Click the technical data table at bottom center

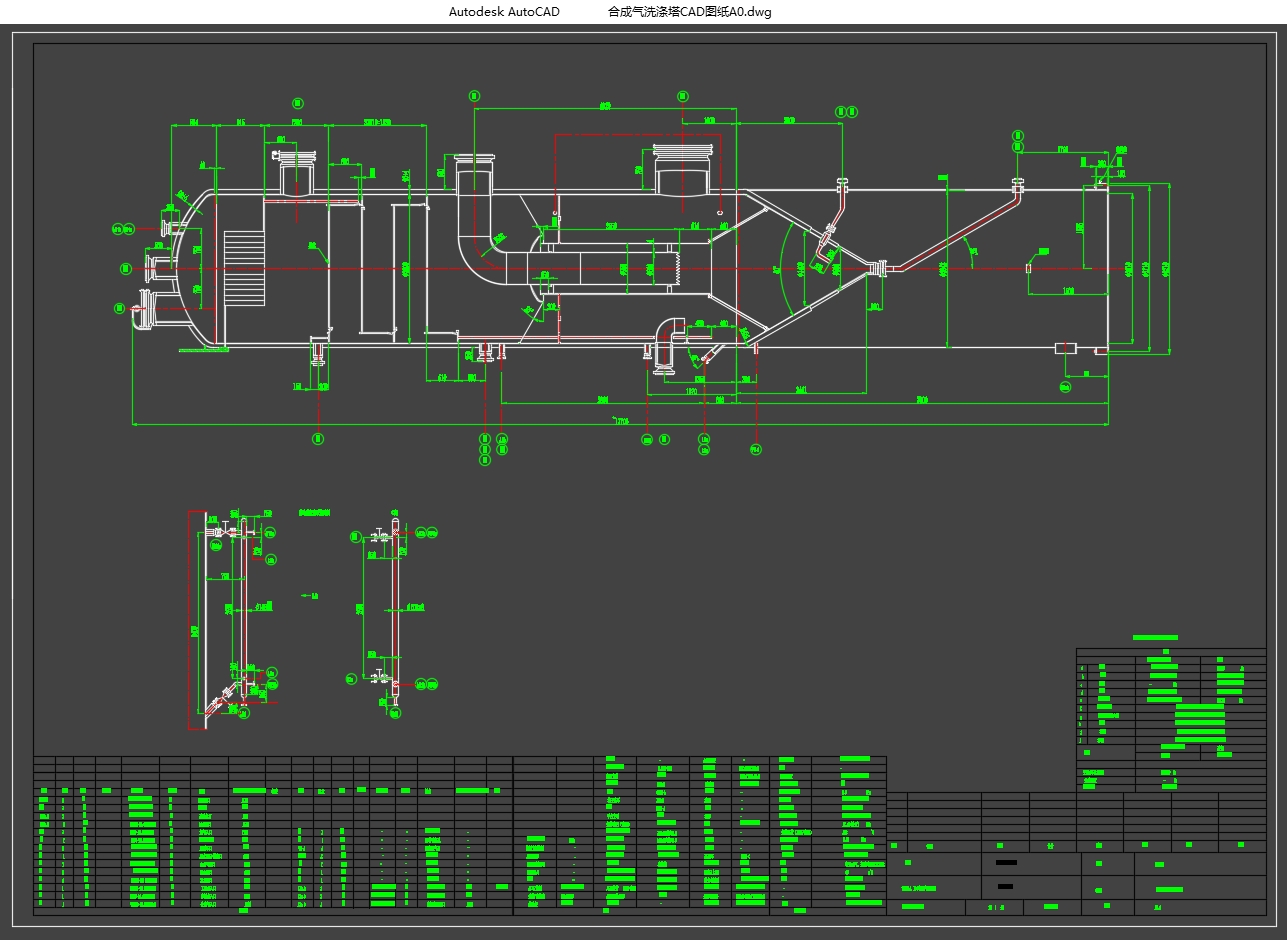click(x=700, y=835)
